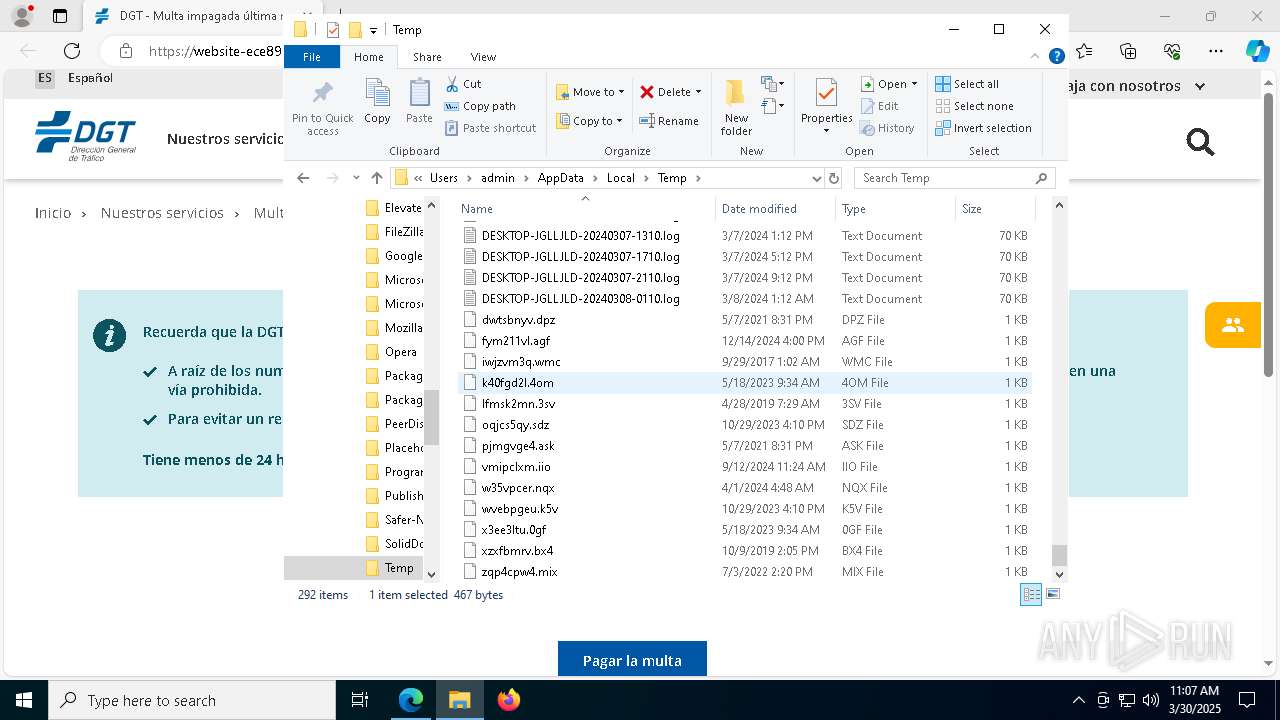Screen dimensions: 1280x720
Task: Click the Pin to Quick access icon
Action: tap(322, 108)
